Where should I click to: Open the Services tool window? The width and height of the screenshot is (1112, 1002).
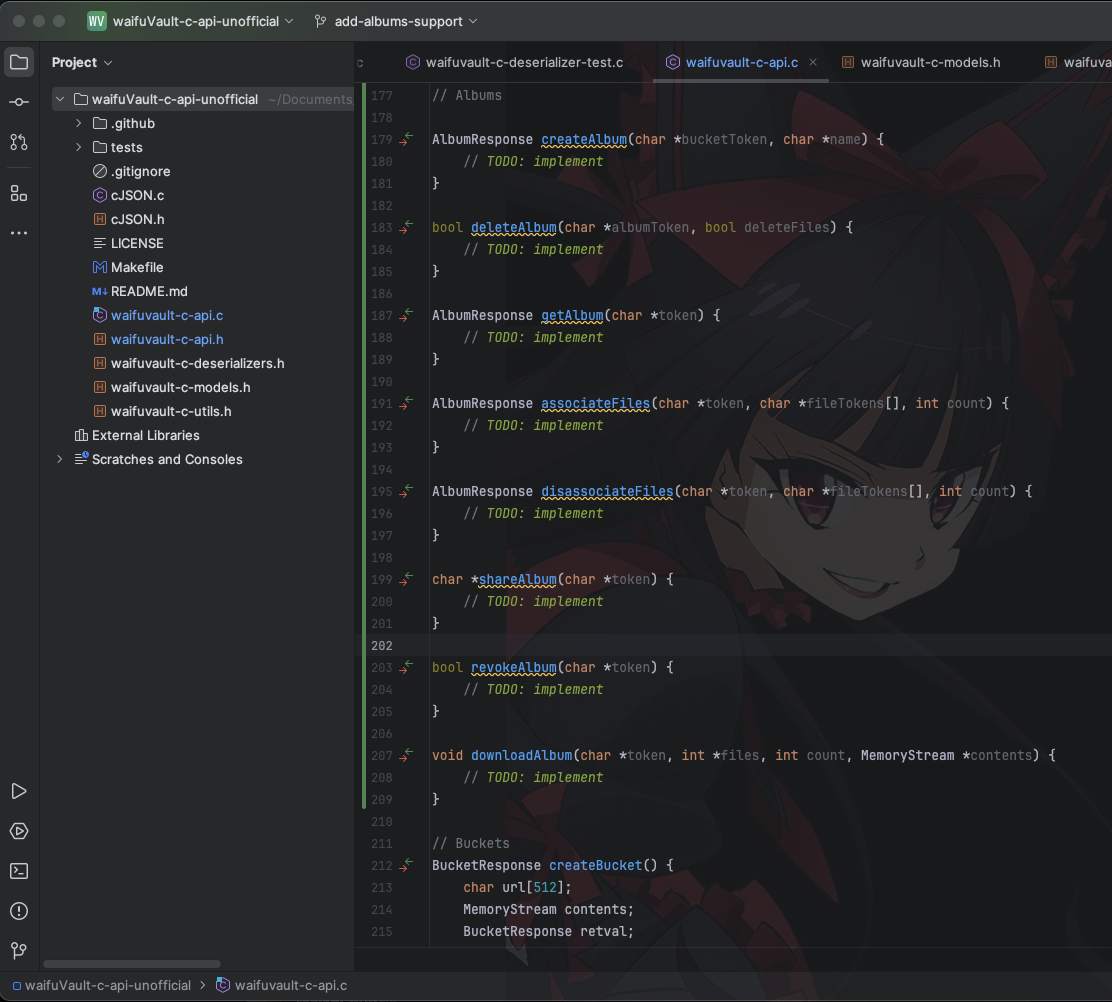(19, 831)
